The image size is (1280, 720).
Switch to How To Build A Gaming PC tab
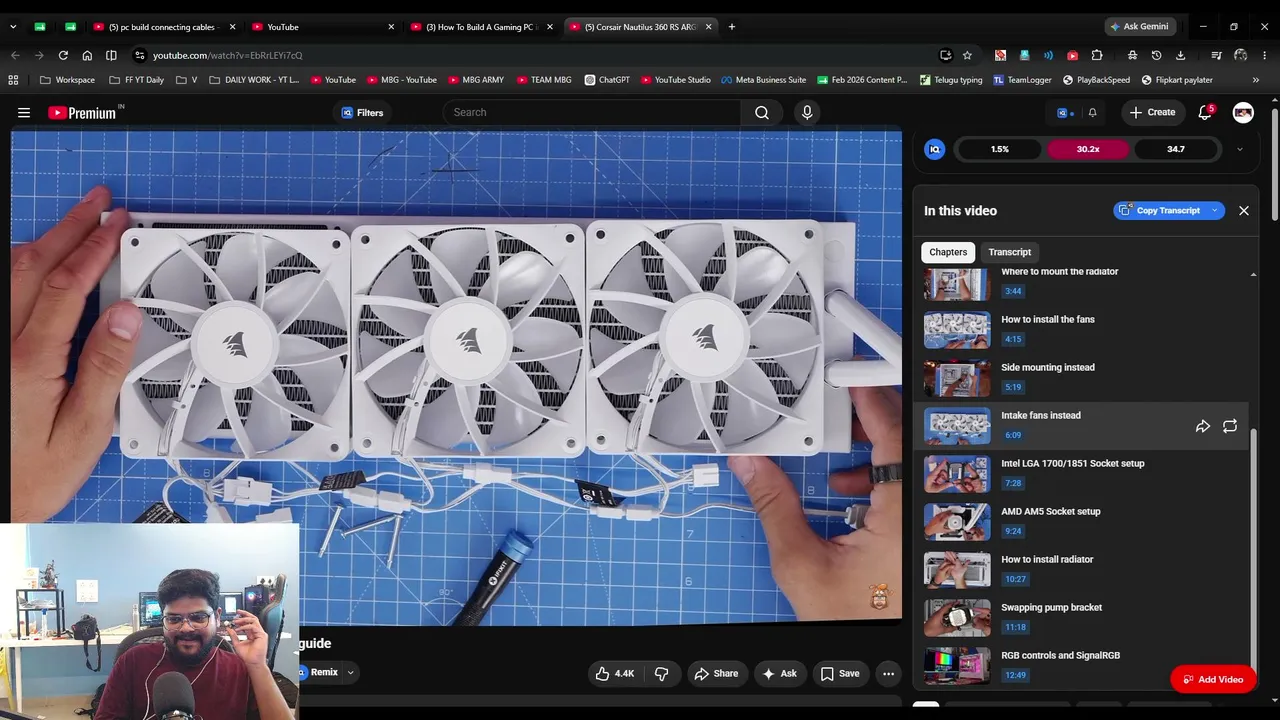pyautogui.click(x=481, y=27)
